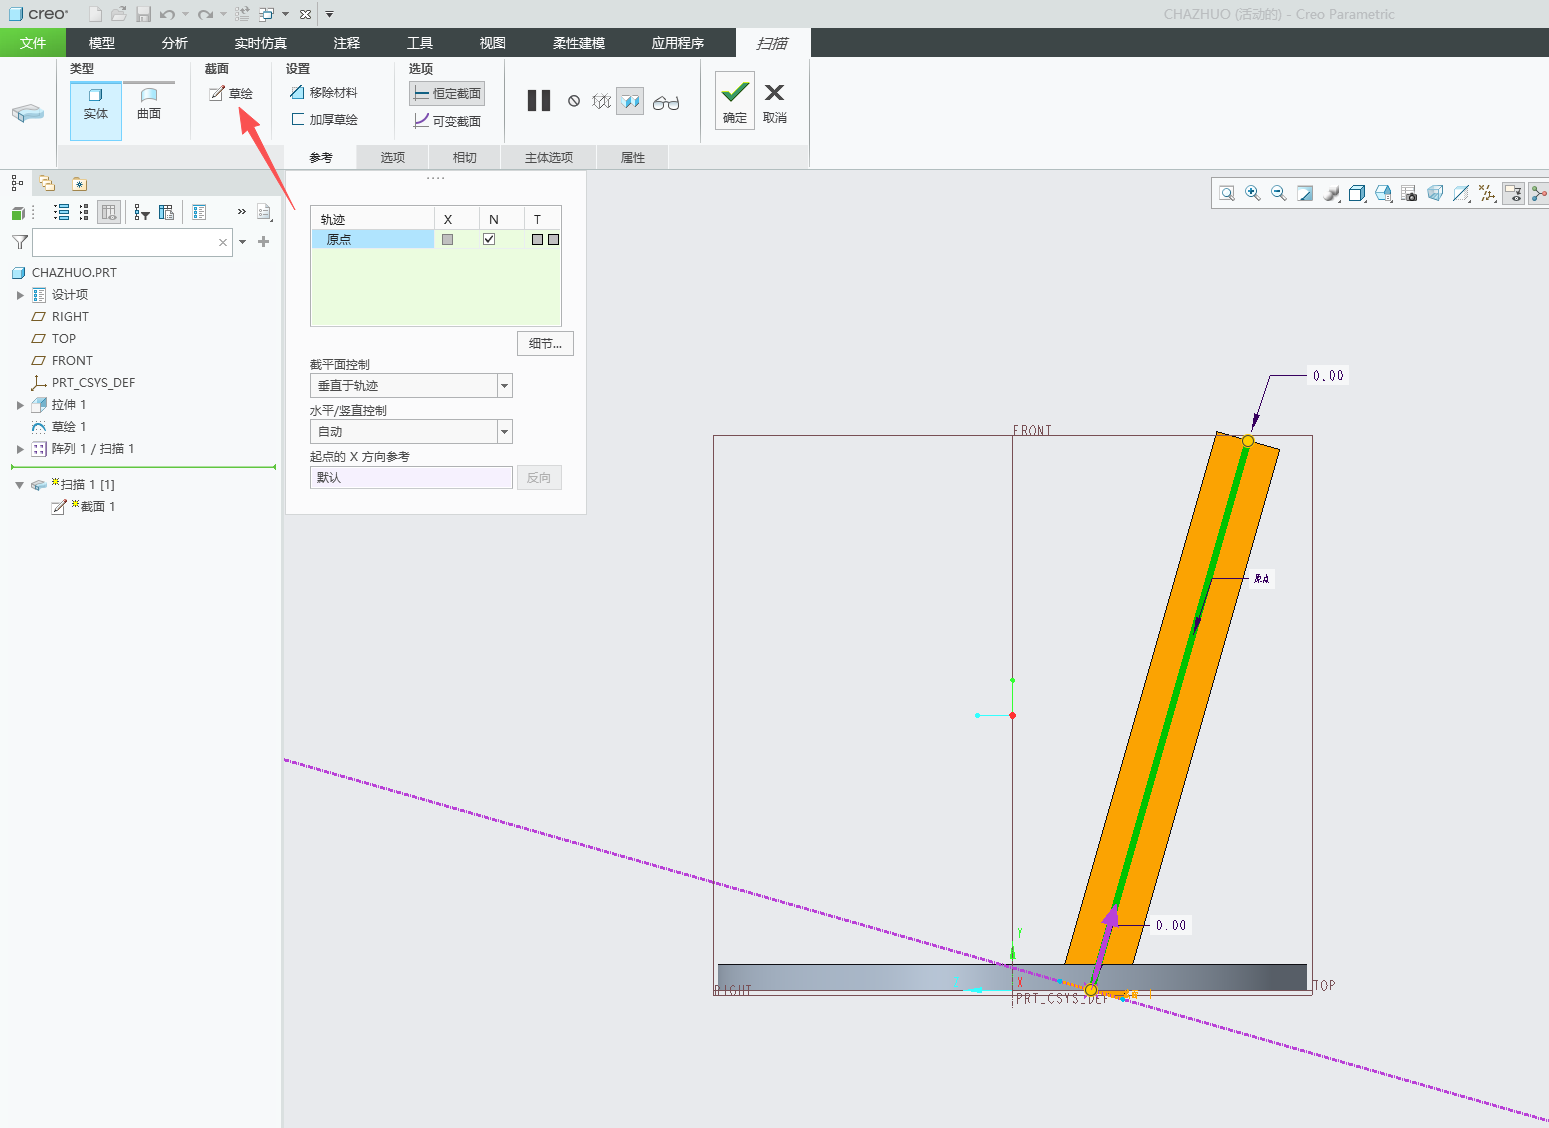Pause the sweep feature tool
This screenshot has height=1128, width=1549.
(x=539, y=100)
